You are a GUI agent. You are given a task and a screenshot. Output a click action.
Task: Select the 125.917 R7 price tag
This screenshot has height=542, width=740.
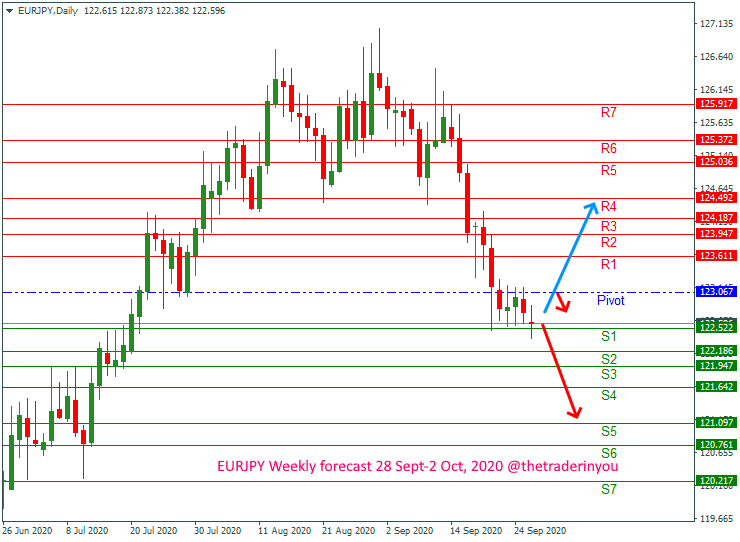coord(716,104)
